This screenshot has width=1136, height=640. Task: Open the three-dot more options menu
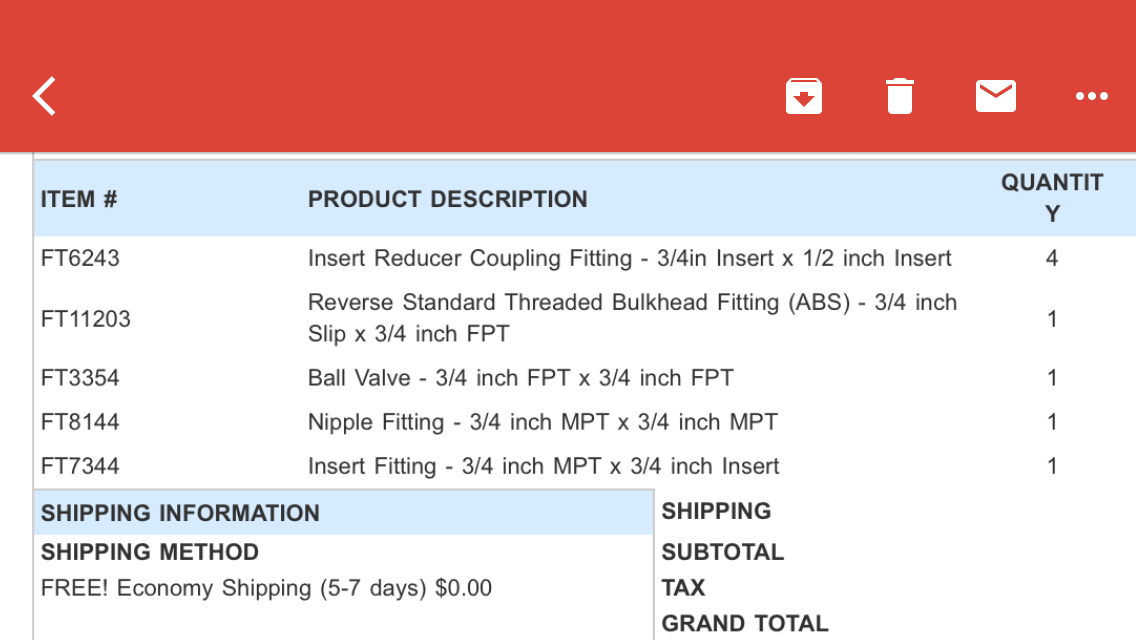pos(1091,96)
